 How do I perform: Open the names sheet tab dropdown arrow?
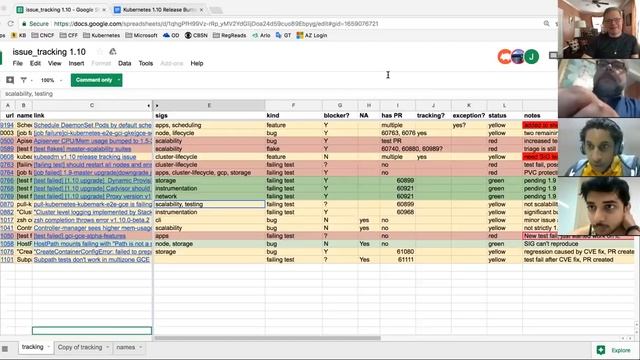pyautogui.click(x=140, y=347)
